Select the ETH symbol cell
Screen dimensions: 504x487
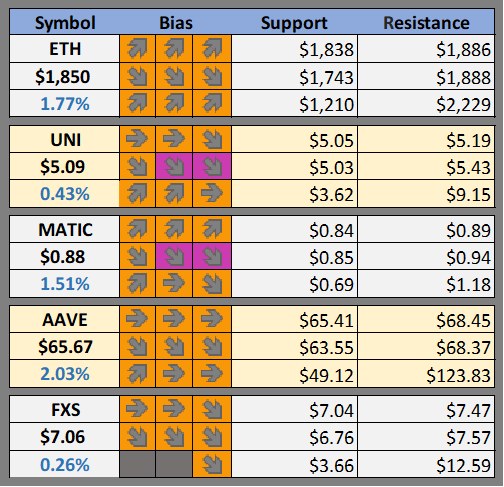tap(65, 49)
